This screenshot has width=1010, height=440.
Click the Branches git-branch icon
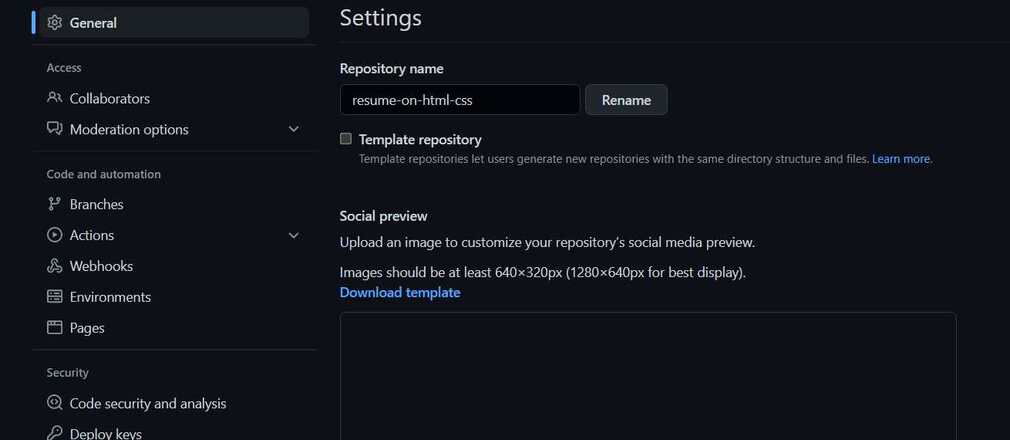pos(55,204)
